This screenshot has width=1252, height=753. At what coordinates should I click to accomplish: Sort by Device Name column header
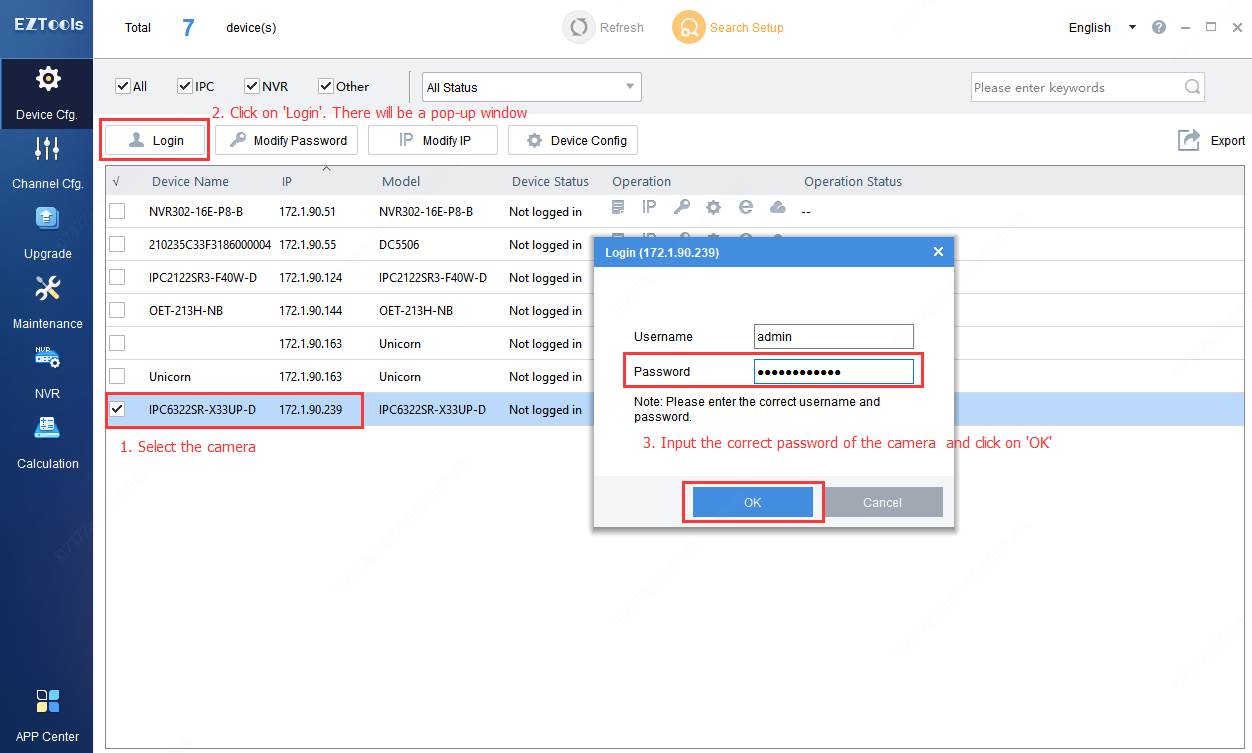[190, 181]
